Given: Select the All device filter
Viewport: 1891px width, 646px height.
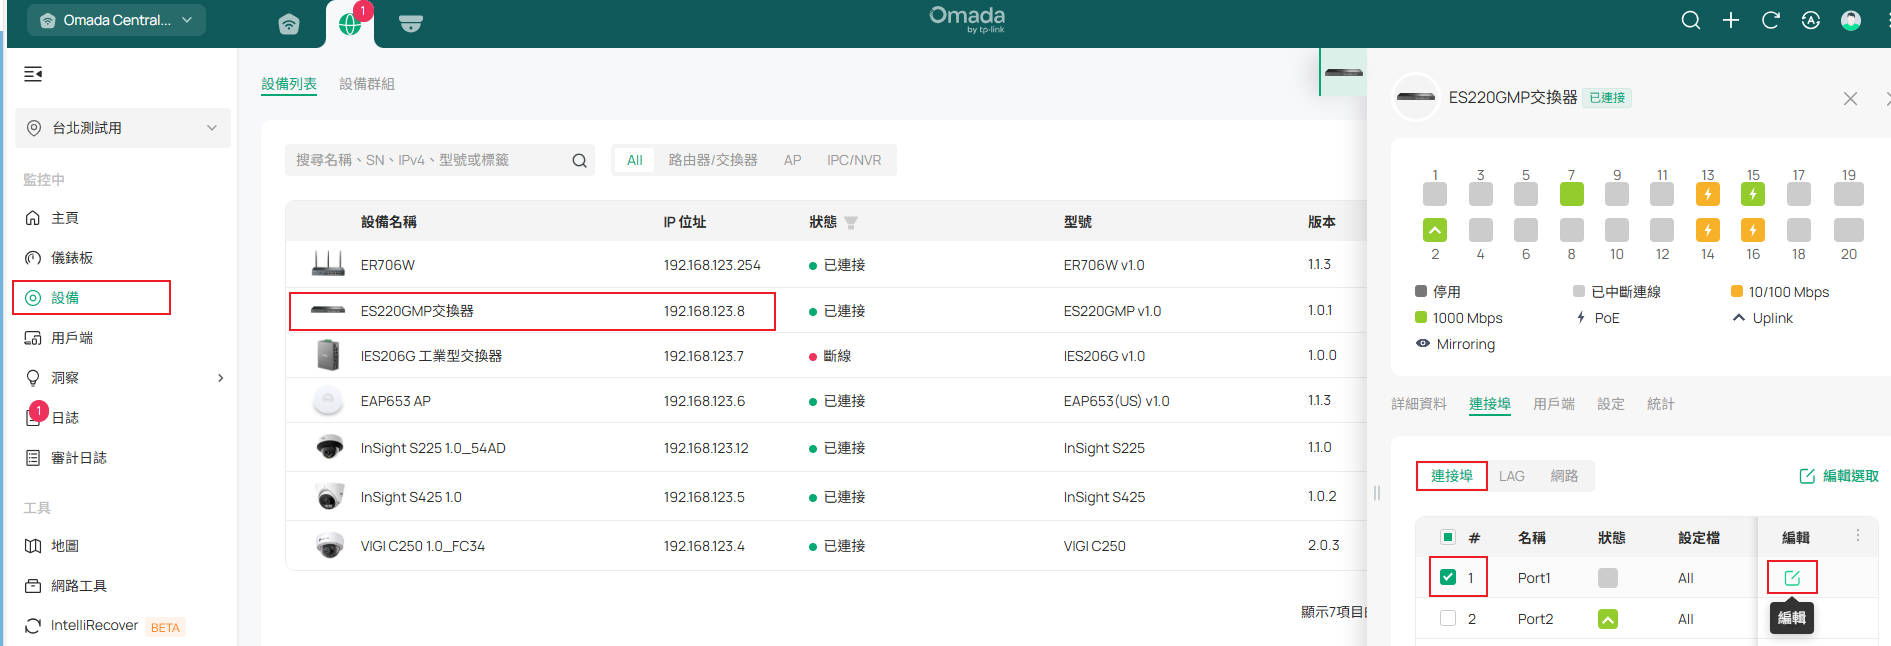Looking at the screenshot, I should [x=635, y=160].
